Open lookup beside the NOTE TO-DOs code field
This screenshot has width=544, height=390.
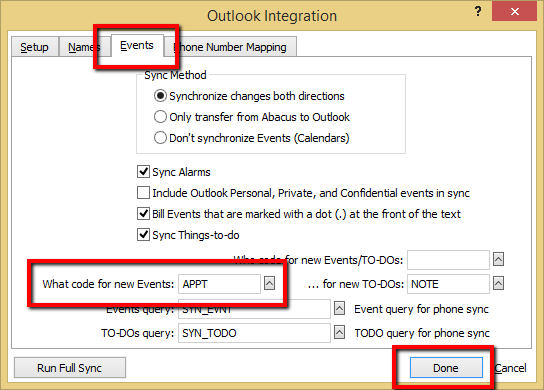tap(498, 283)
